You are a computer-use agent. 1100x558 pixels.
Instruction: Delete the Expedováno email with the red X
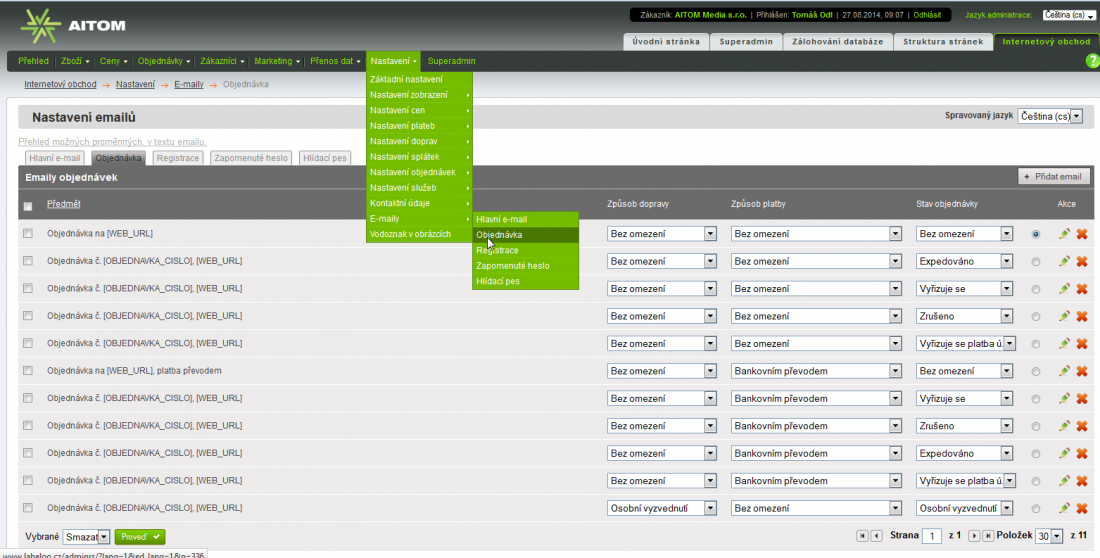tap(1081, 261)
